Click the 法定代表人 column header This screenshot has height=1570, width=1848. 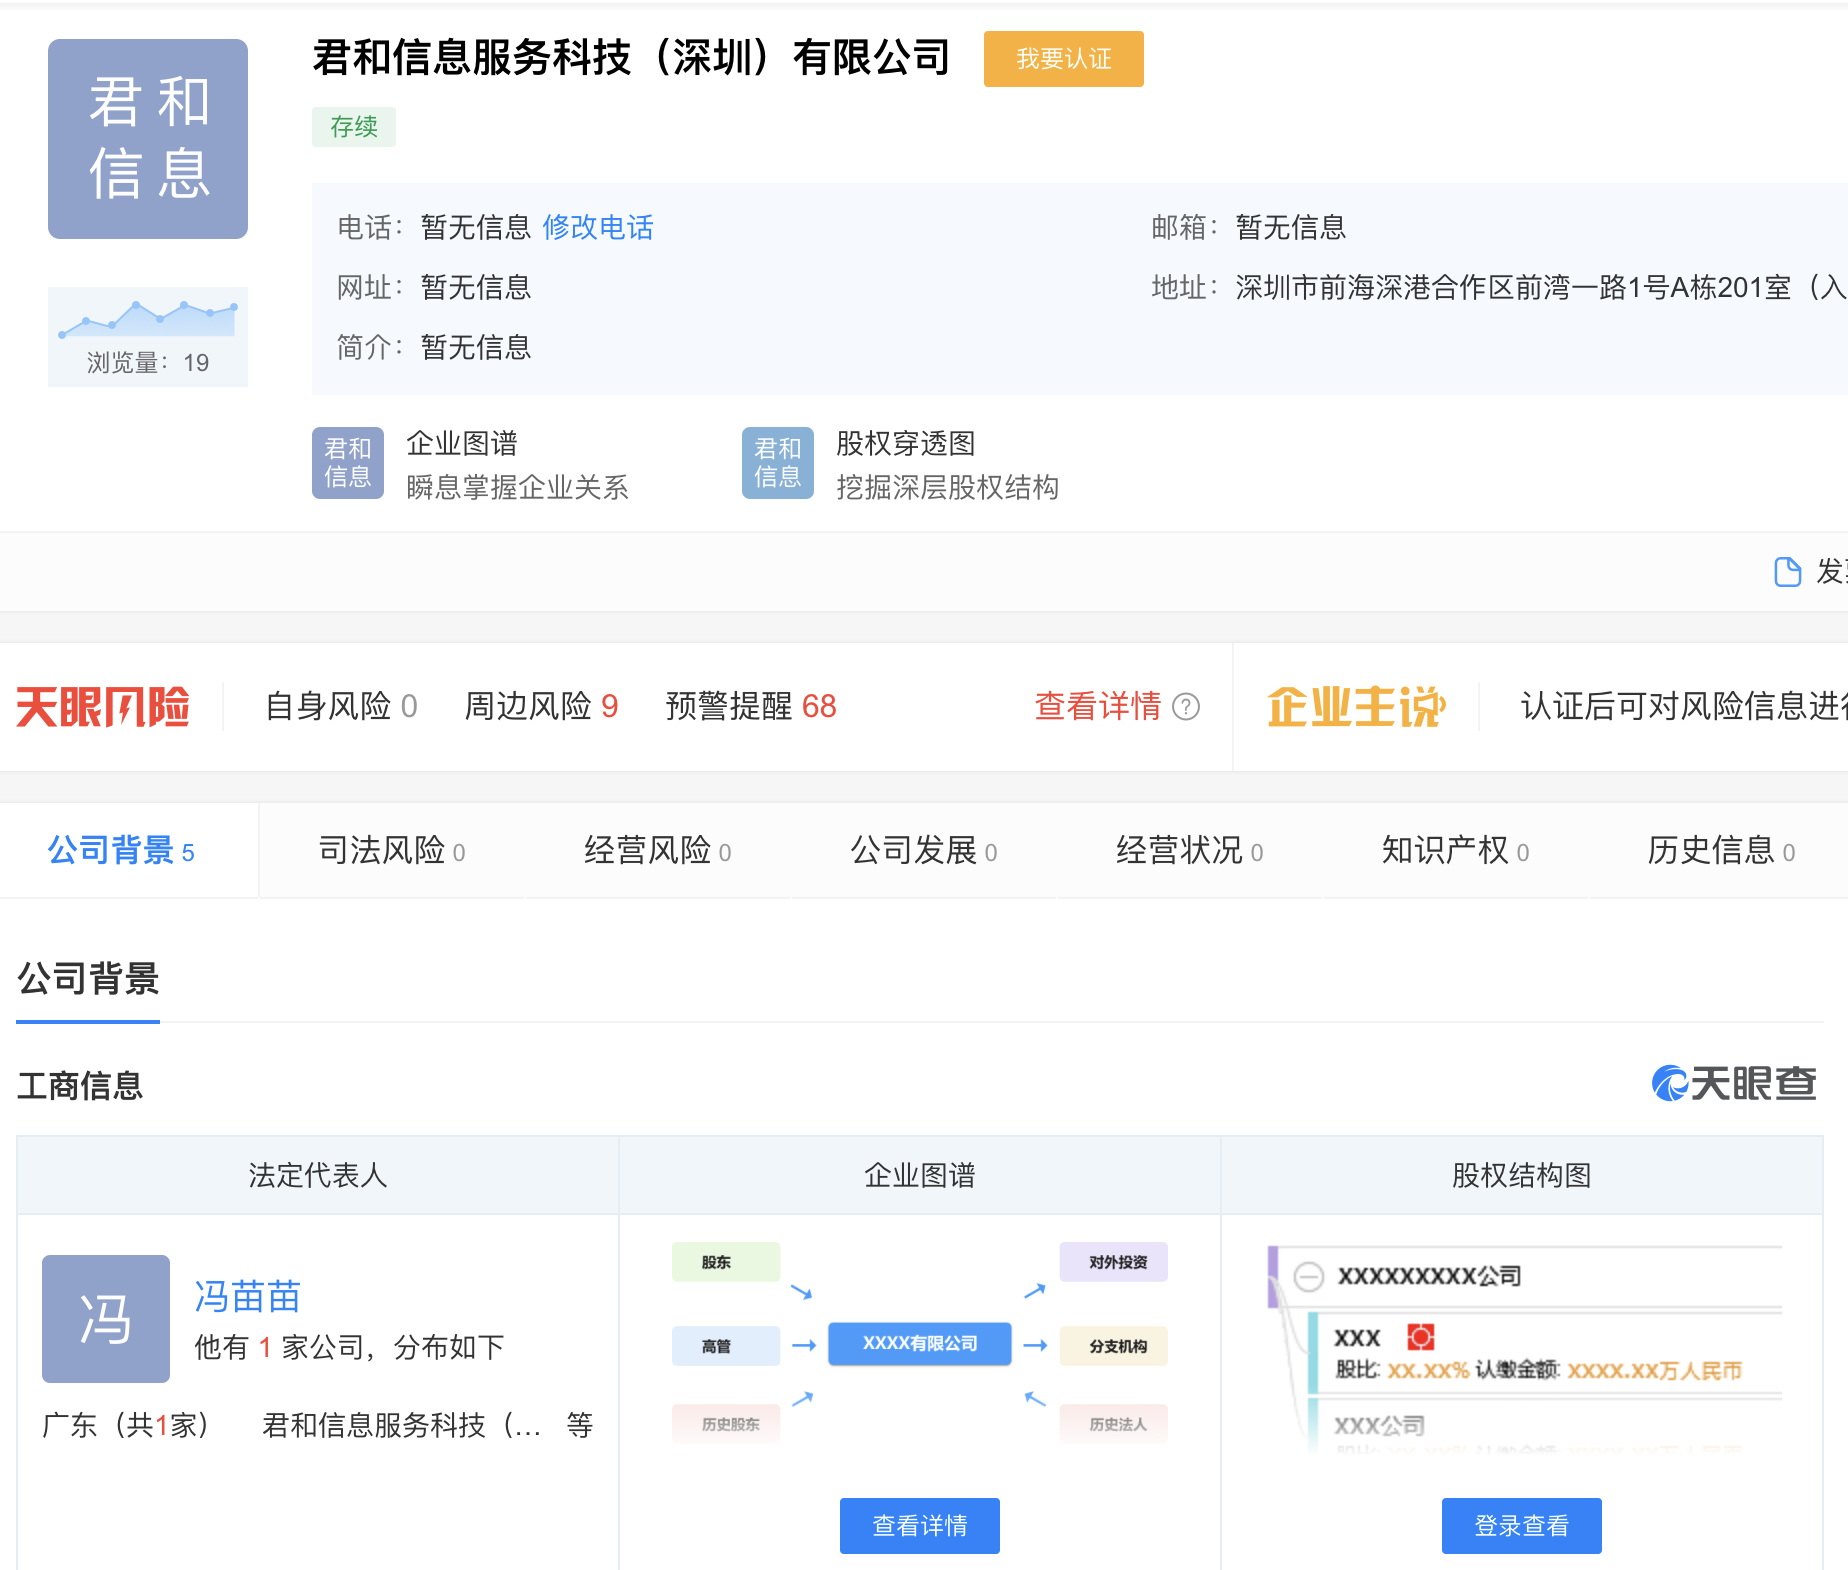pos(318,1175)
